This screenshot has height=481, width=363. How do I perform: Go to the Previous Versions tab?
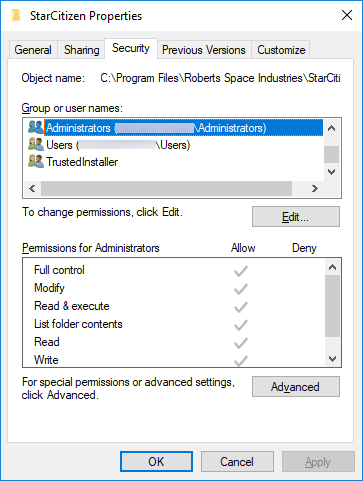204,50
